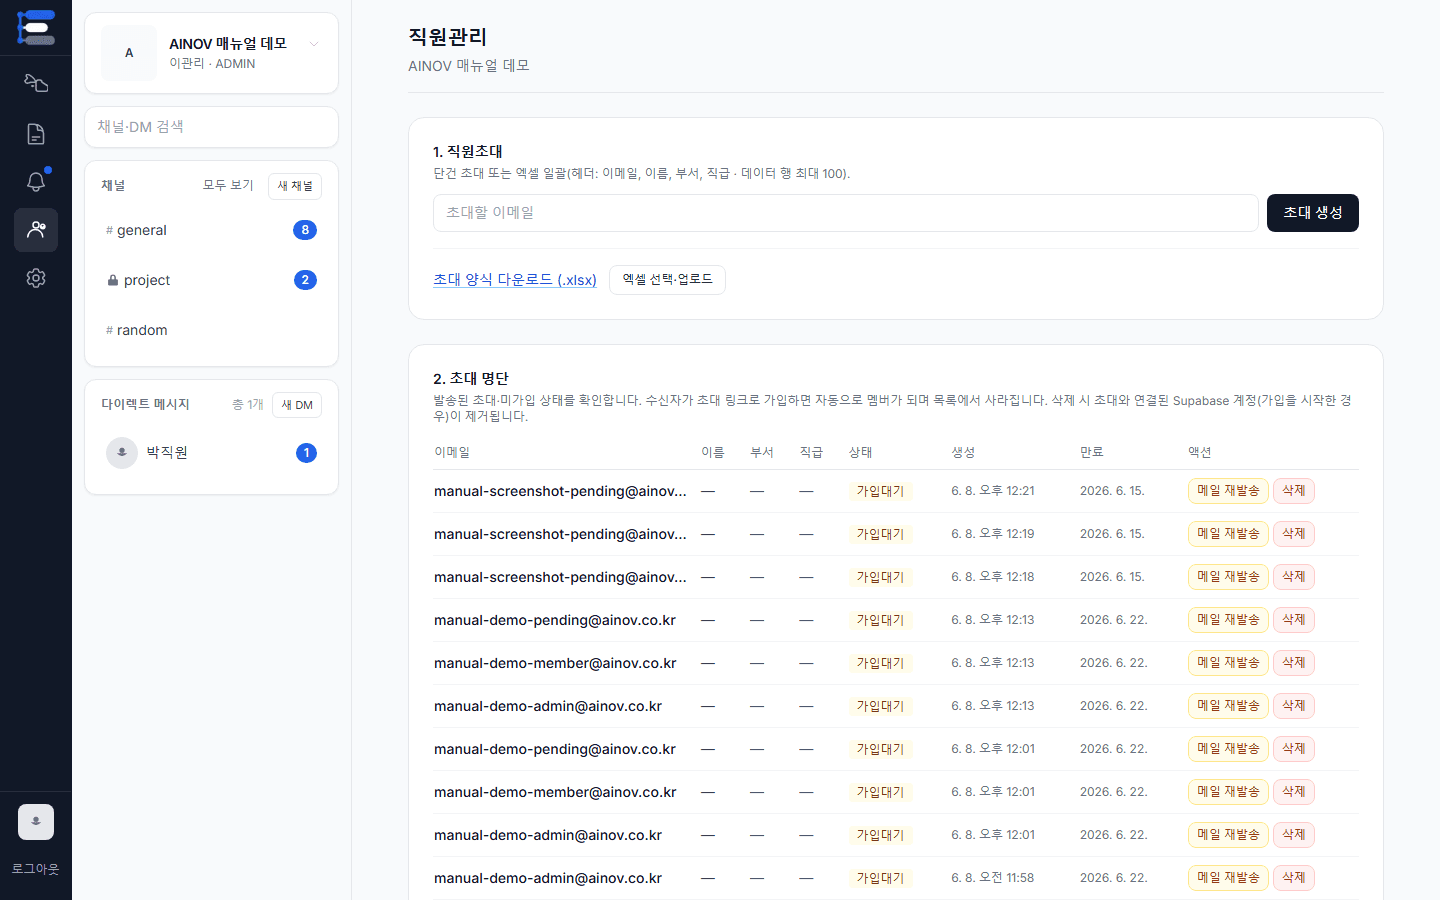This screenshot has height=900, width=1440.
Task: Click expiry date 2026. 6. 15. in 12:21 row
Action: [x=1112, y=491]
